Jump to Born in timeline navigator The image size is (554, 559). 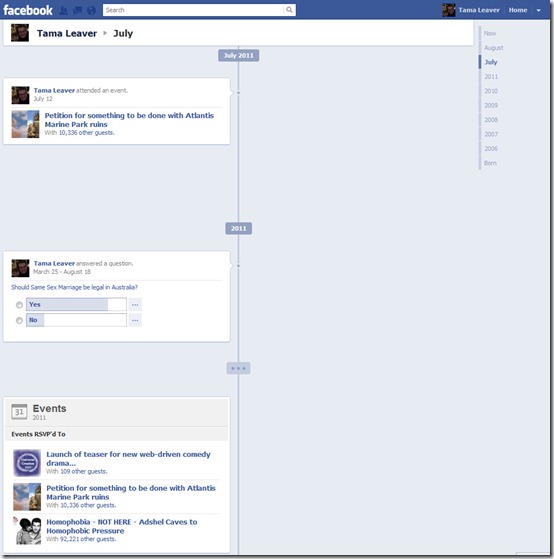point(490,163)
